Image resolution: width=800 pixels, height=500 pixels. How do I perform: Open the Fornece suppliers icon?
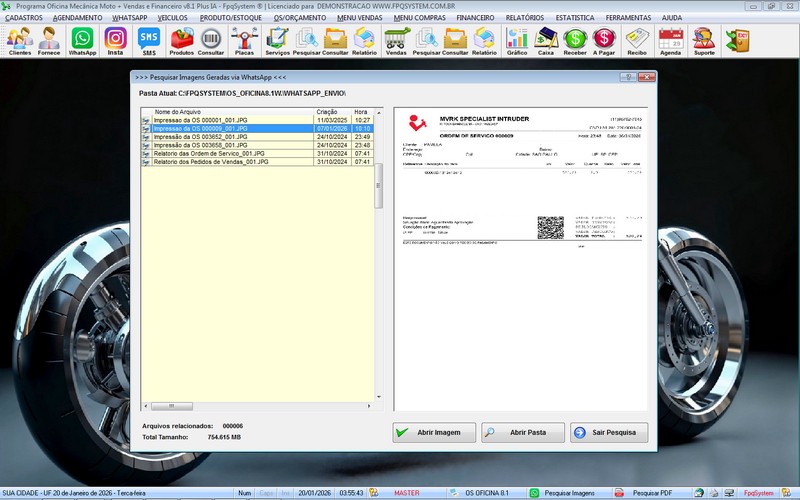(x=49, y=41)
